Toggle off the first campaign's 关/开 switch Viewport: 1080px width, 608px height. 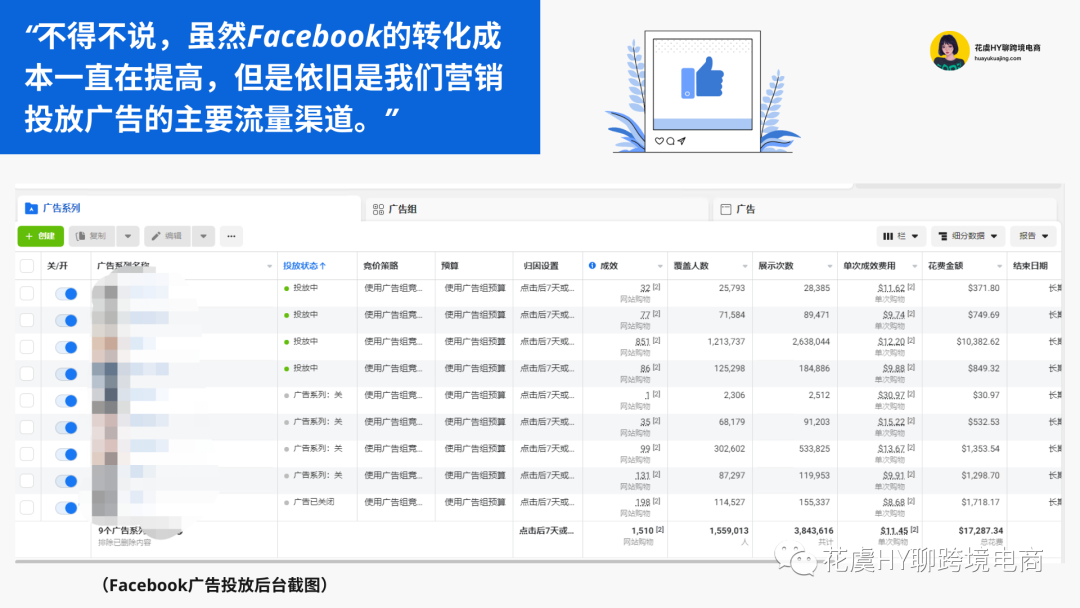point(66,293)
